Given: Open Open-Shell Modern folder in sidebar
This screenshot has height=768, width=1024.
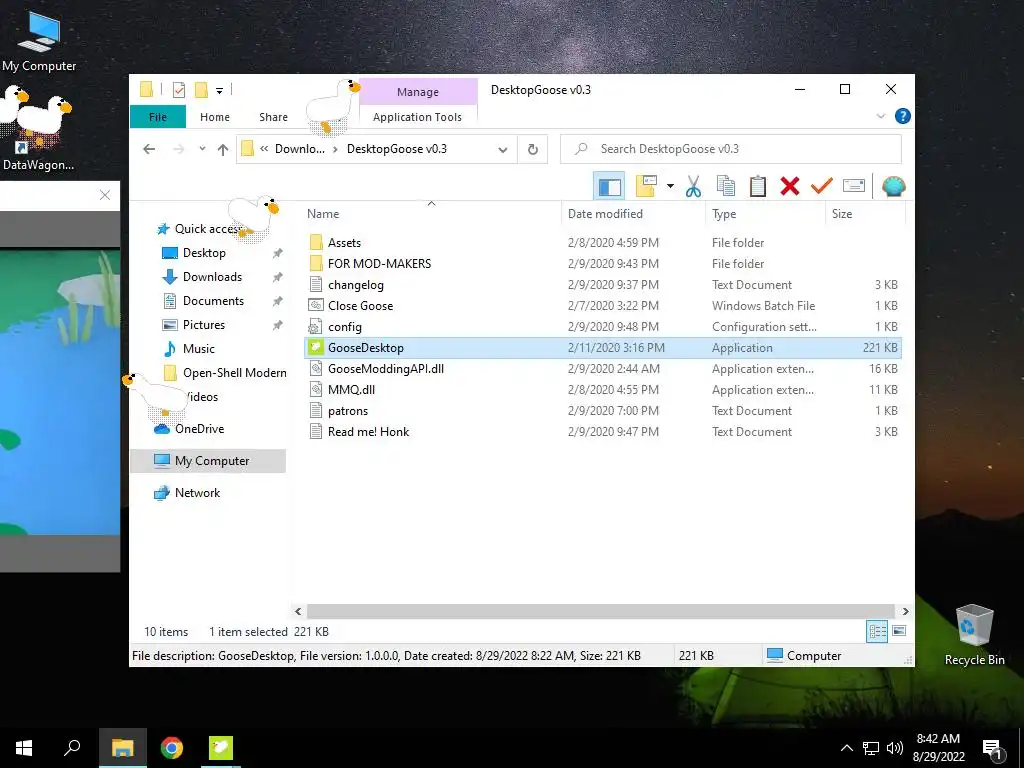Looking at the screenshot, I should [x=234, y=373].
